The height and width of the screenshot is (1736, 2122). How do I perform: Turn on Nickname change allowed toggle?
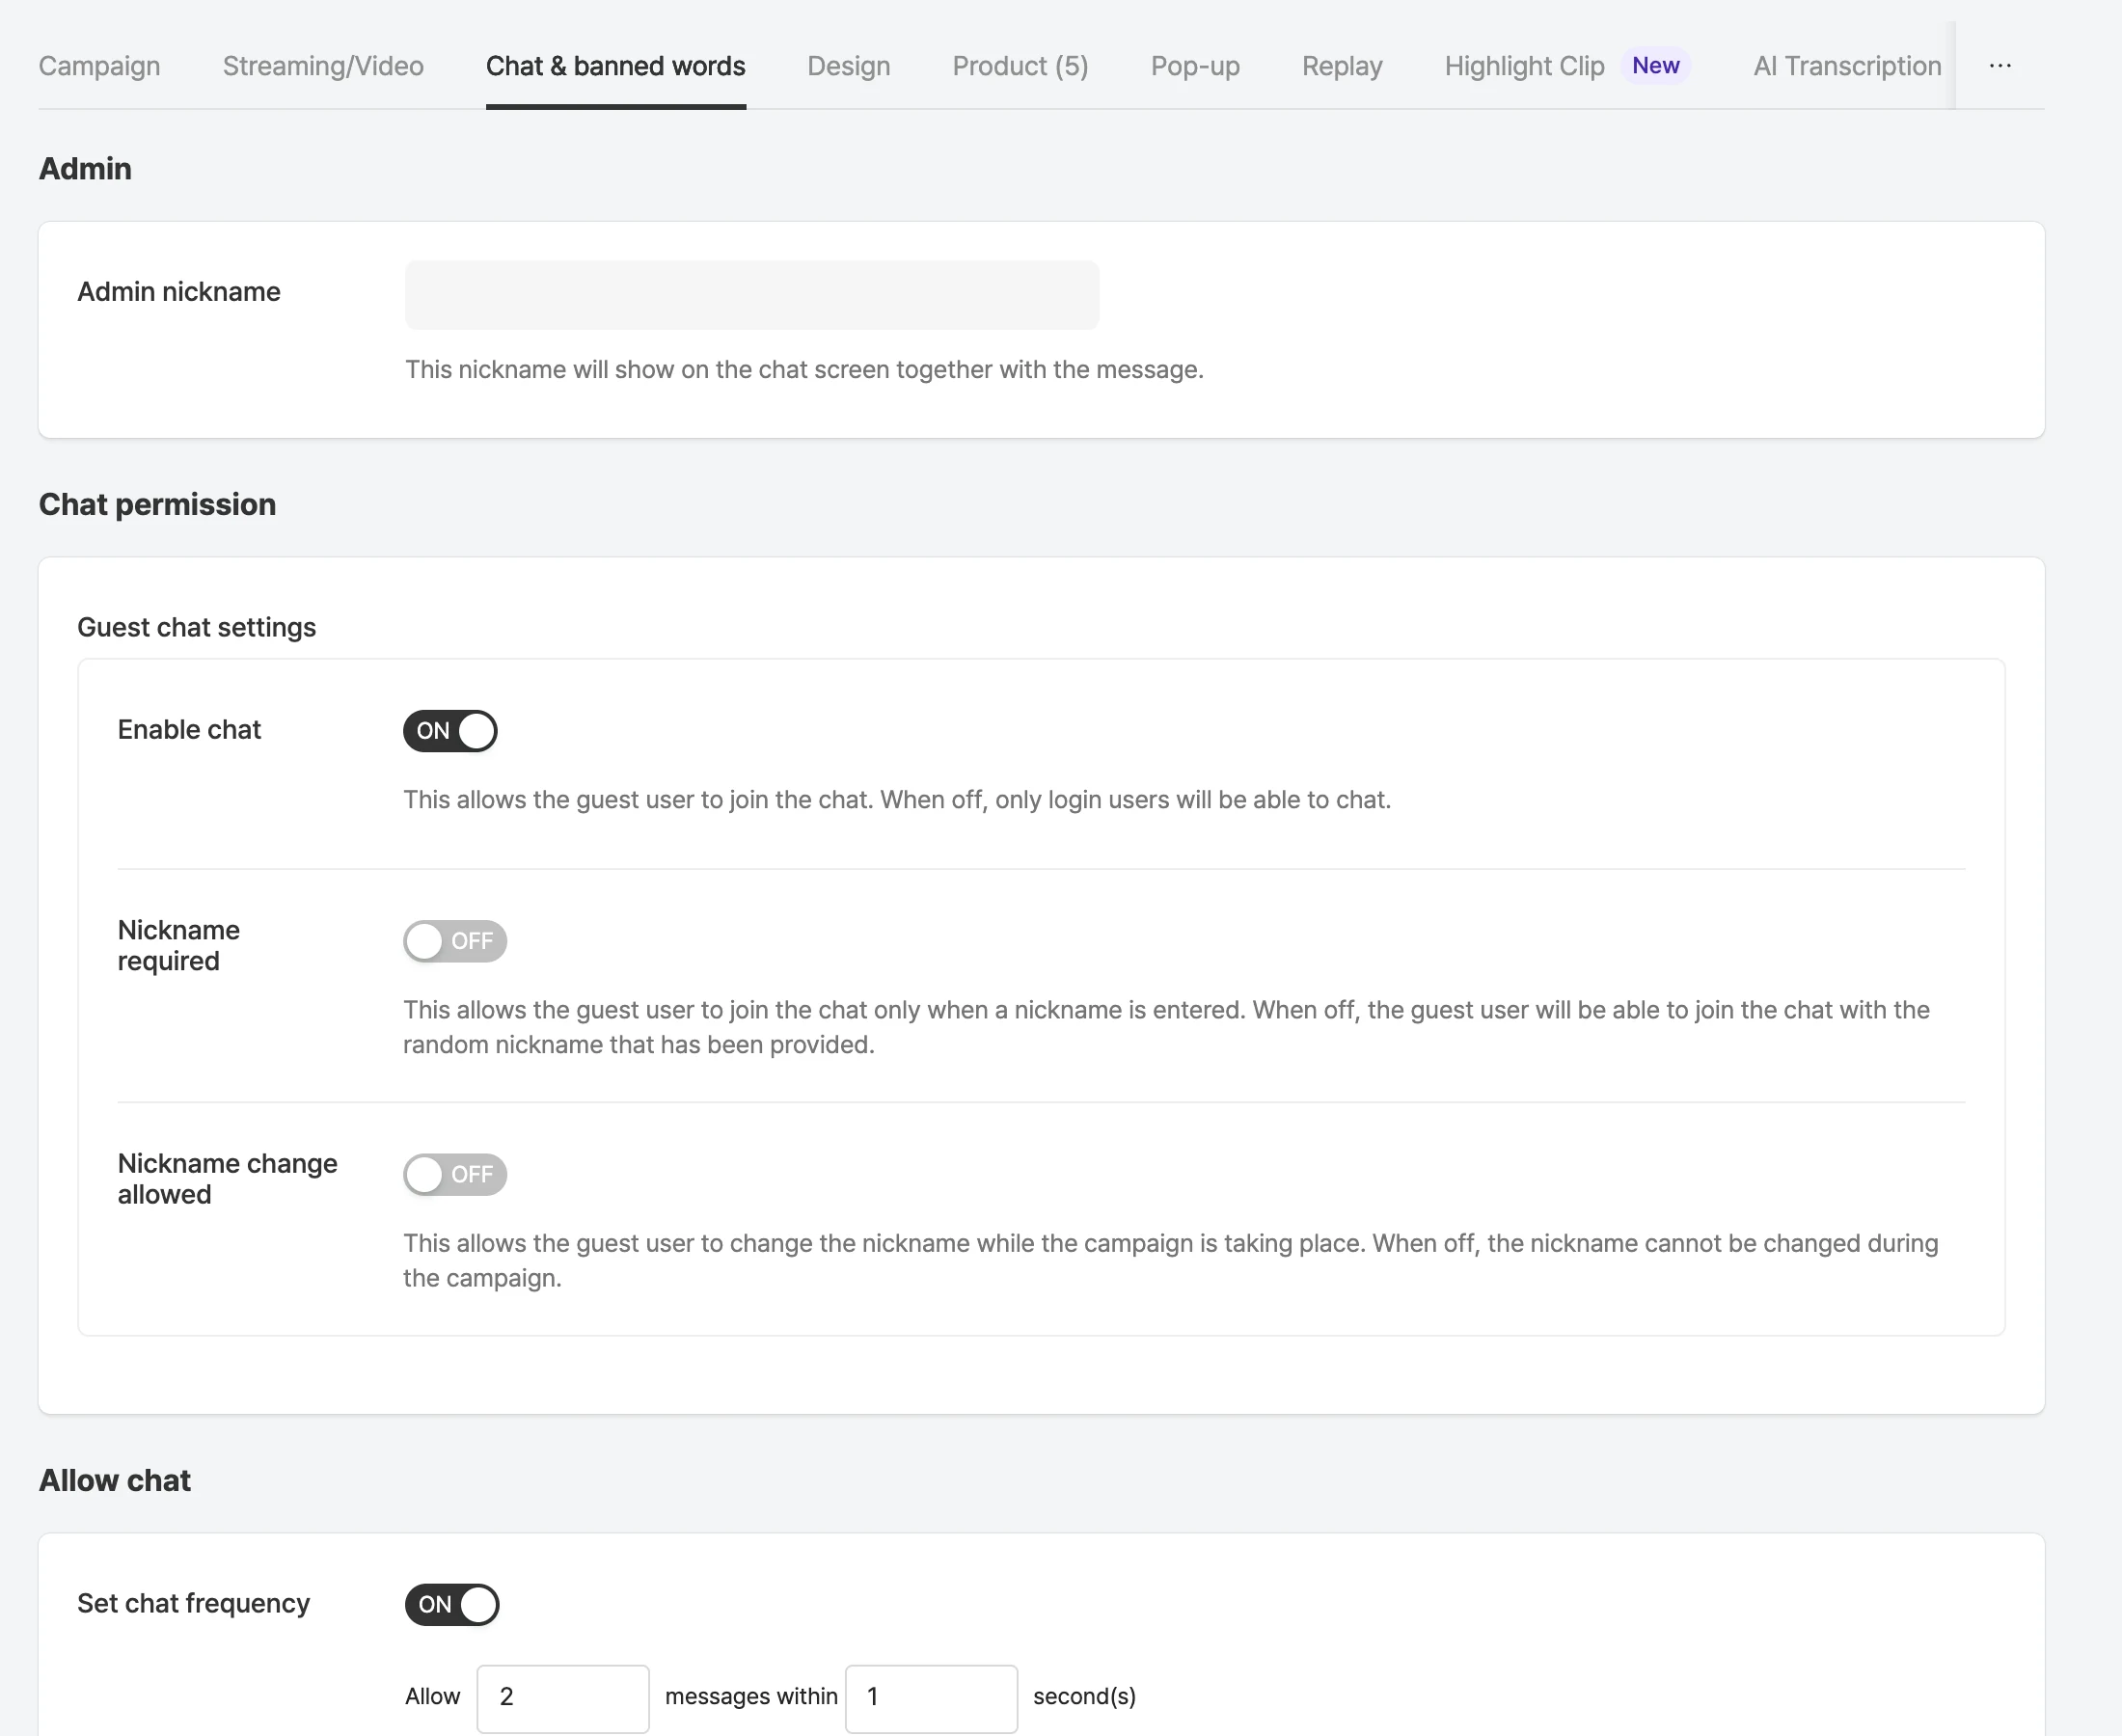point(455,1174)
